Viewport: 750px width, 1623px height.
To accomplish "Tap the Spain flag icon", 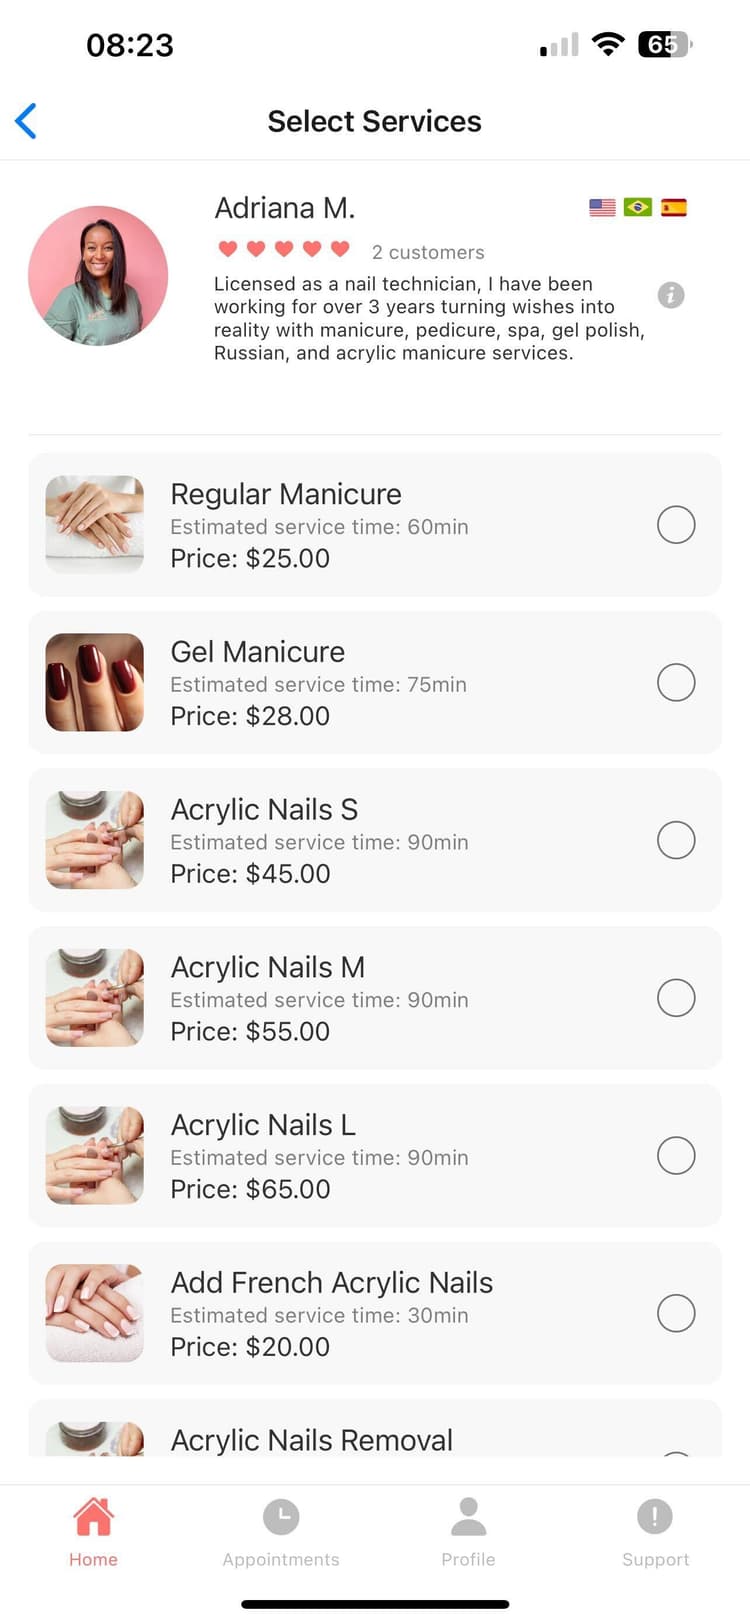I will coord(674,207).
